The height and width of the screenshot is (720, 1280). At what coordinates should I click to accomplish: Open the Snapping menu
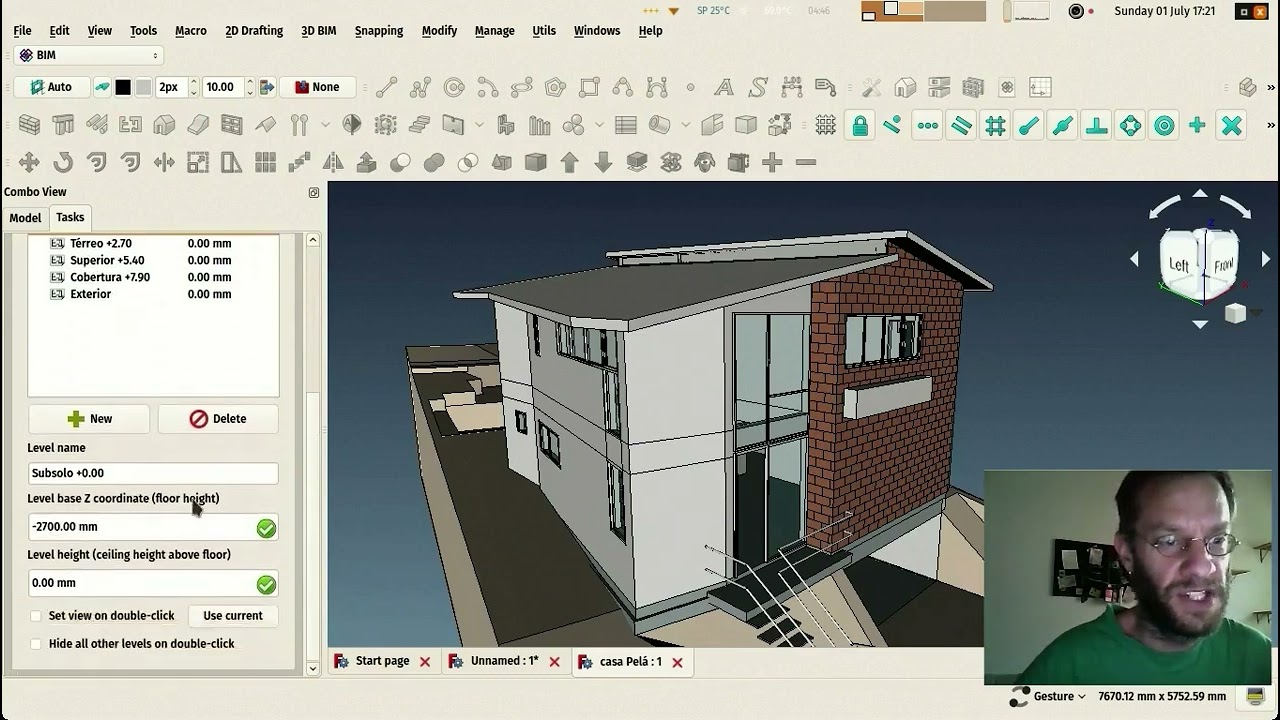[379, 30]
